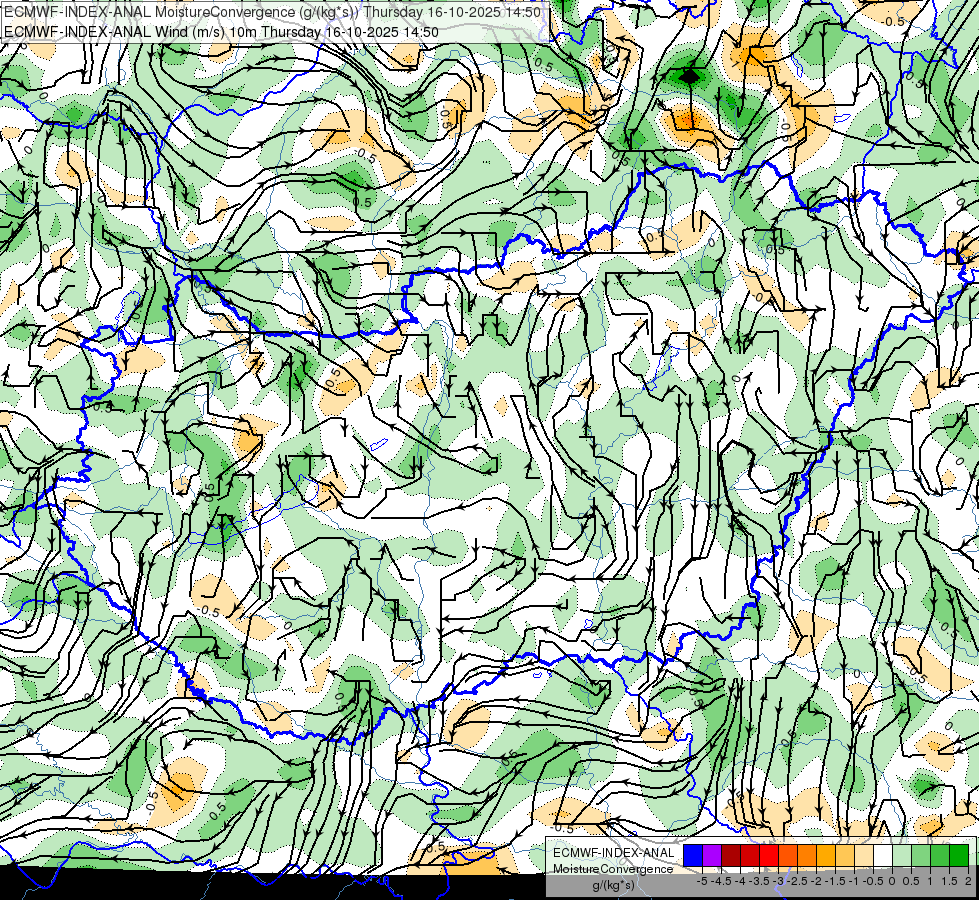Image resolution: width=979 pixels, height=900 pixels.
Task: Click the red legend swatch above -3.5
Action: point(769,855)
